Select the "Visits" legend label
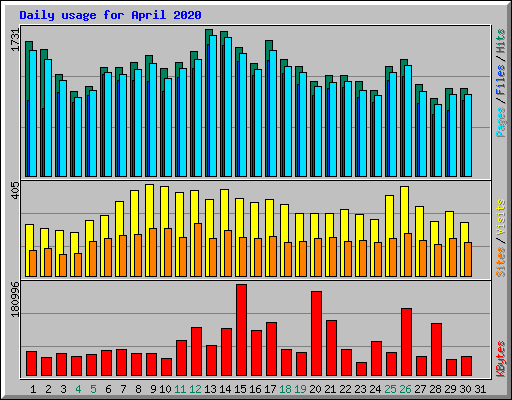 click(x=501, y=218)
